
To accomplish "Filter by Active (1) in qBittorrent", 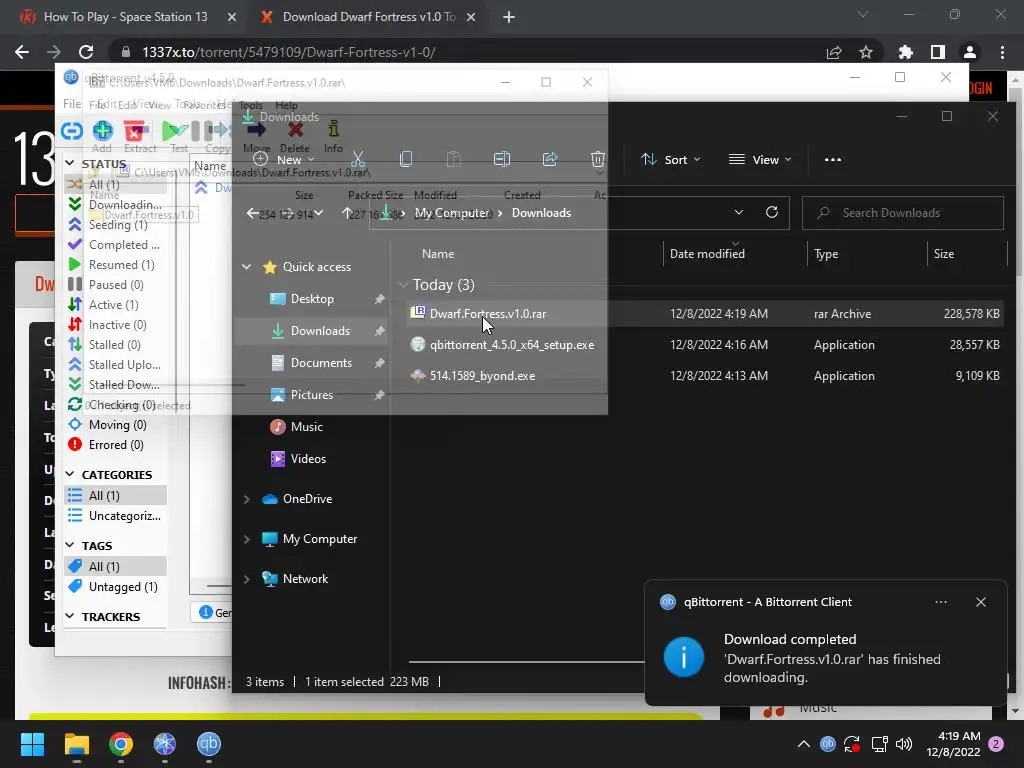I will coord(114,305).
